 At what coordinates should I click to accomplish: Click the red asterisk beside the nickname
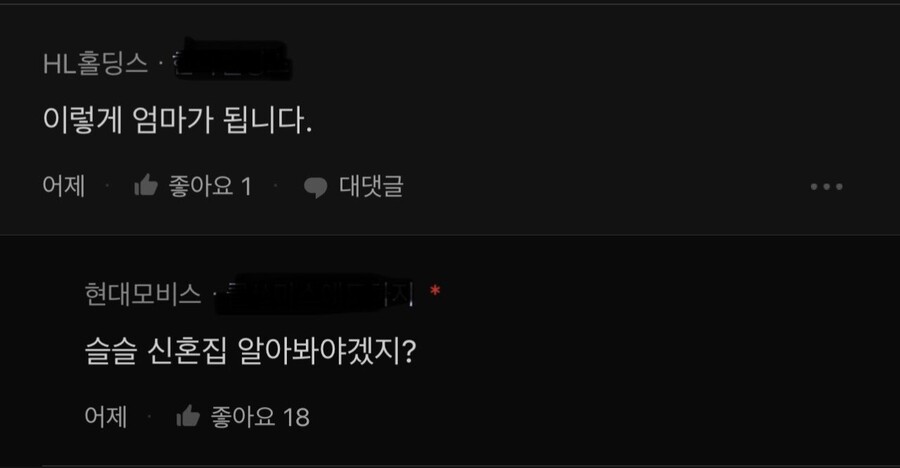click(435, 292)
